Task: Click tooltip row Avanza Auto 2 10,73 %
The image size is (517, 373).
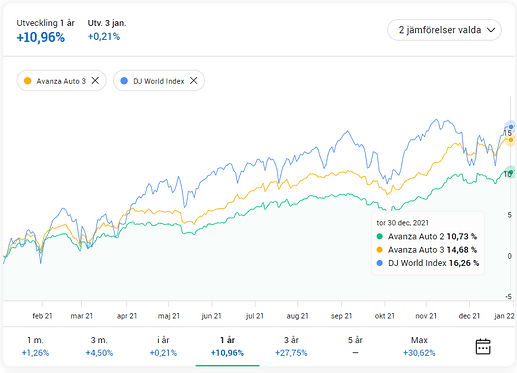Action: [427, 236]
